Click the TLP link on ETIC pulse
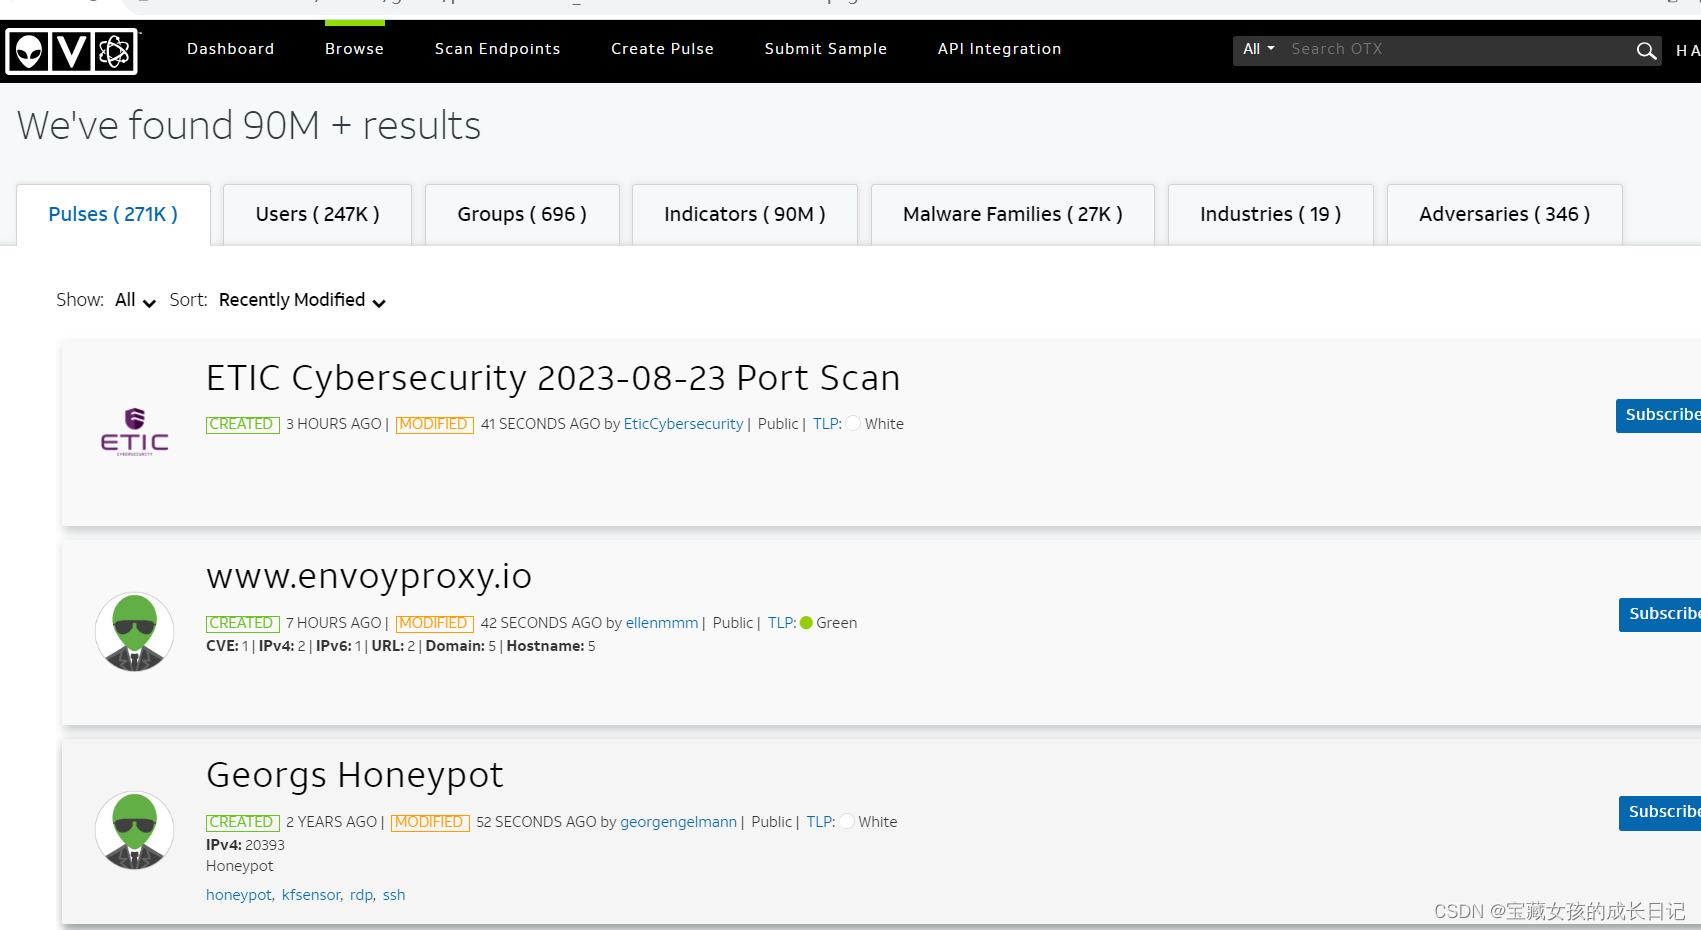Screen dimensions: 1701x930 pos(827,424)
